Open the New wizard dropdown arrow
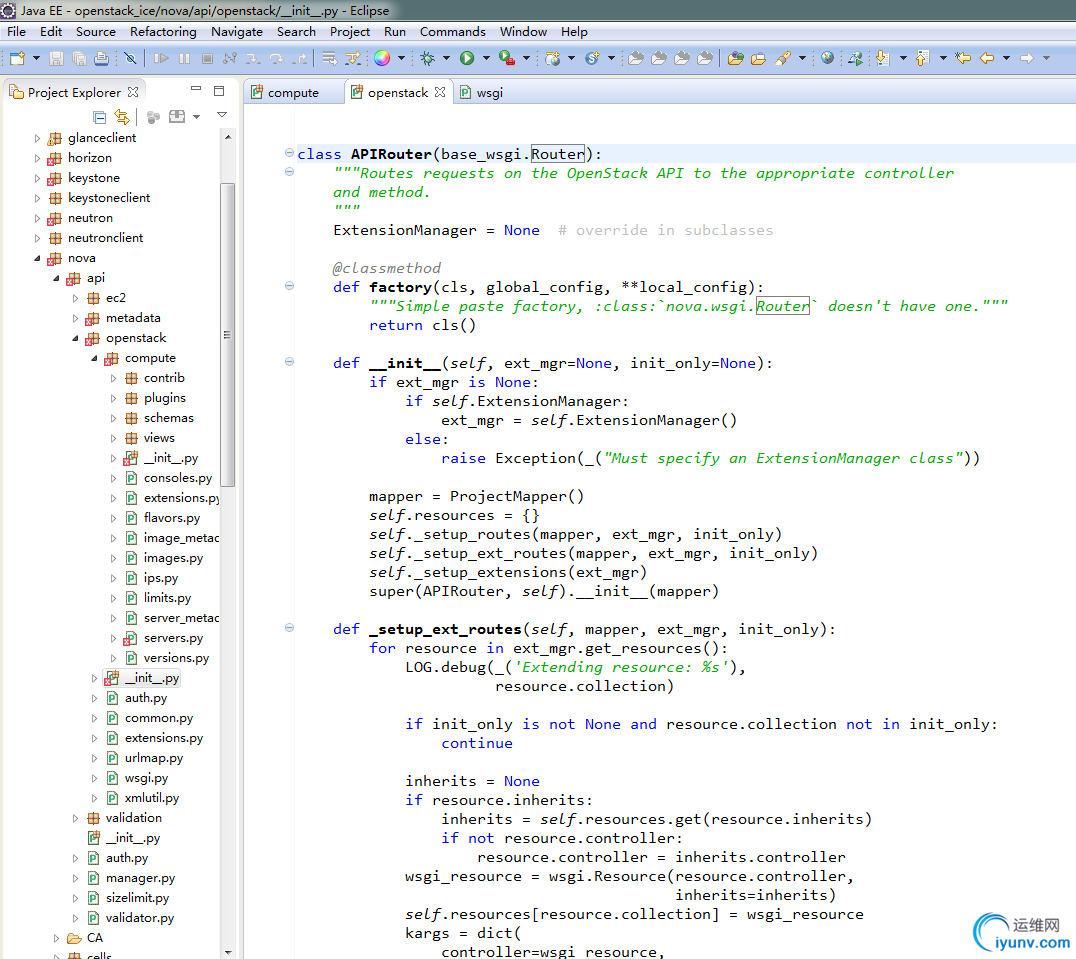This screenshot has width=1076, height=959. (36, 58)
